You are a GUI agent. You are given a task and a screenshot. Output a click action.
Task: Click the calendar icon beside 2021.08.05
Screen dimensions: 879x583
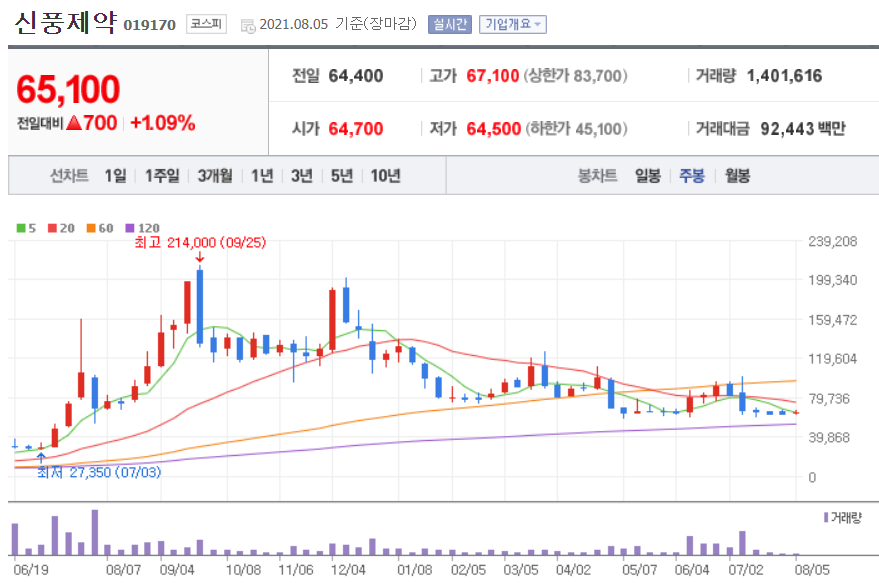(248, 25)
